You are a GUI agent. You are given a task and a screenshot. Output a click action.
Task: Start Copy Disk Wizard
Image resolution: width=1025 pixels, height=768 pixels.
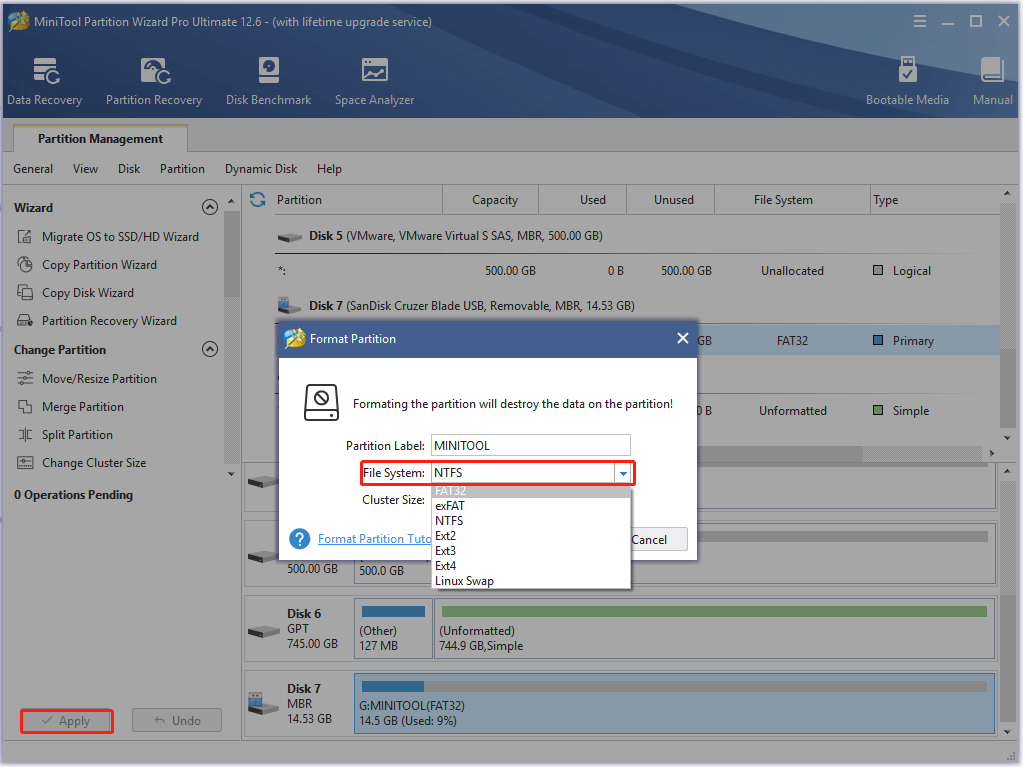coord(88,293)
